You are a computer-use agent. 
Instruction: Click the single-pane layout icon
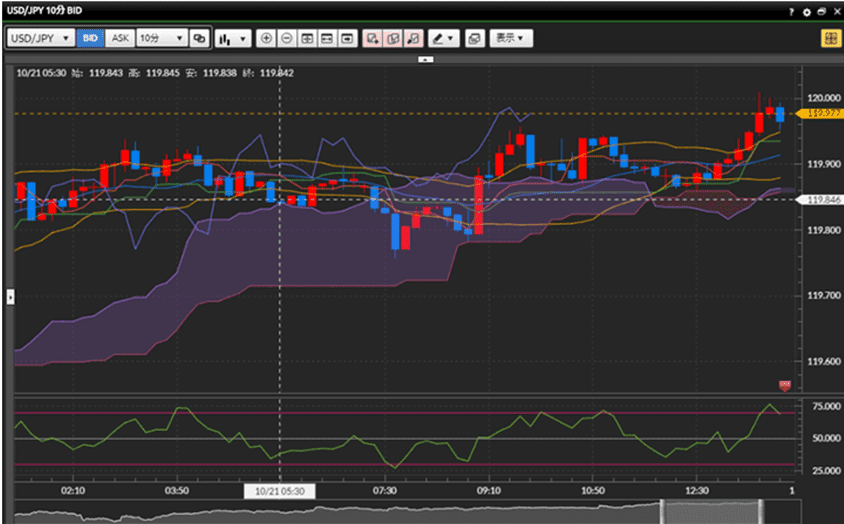click(x=347, y=38)
